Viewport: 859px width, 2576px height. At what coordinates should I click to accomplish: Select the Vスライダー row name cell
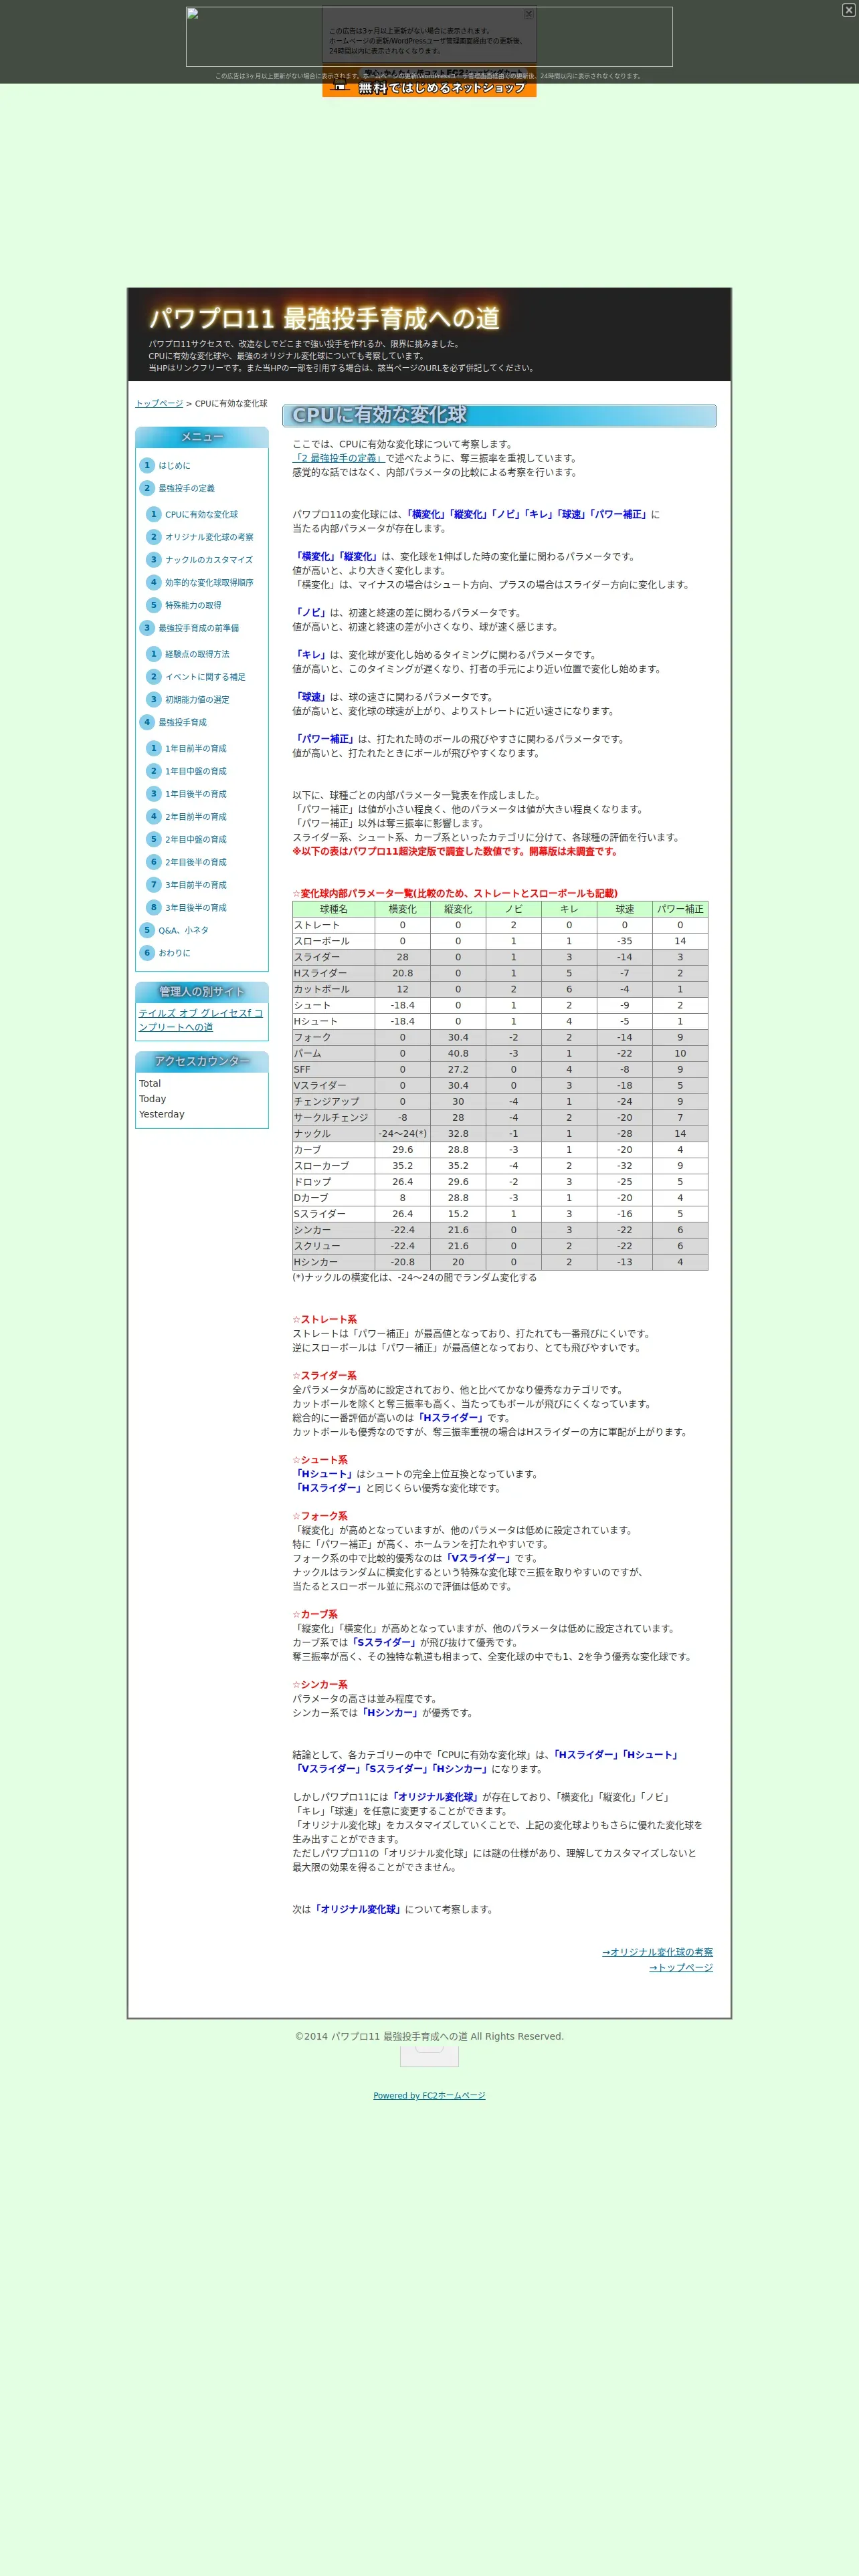(334, 1085)
